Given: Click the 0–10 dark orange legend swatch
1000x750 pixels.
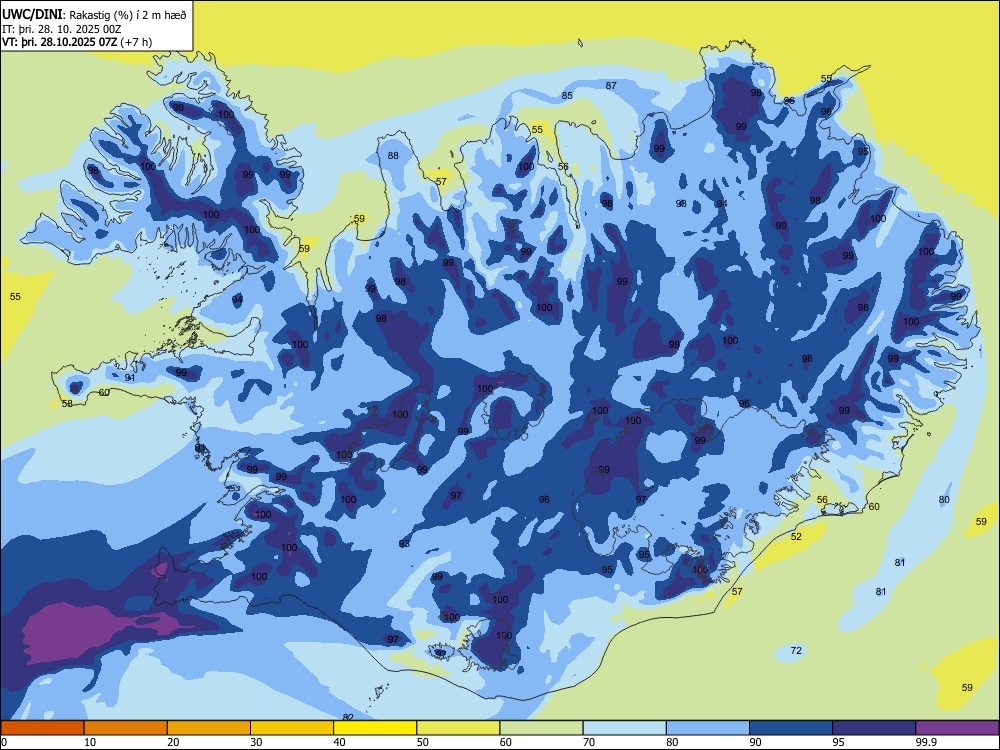Looking at the screenshot, I should [42, 728].
